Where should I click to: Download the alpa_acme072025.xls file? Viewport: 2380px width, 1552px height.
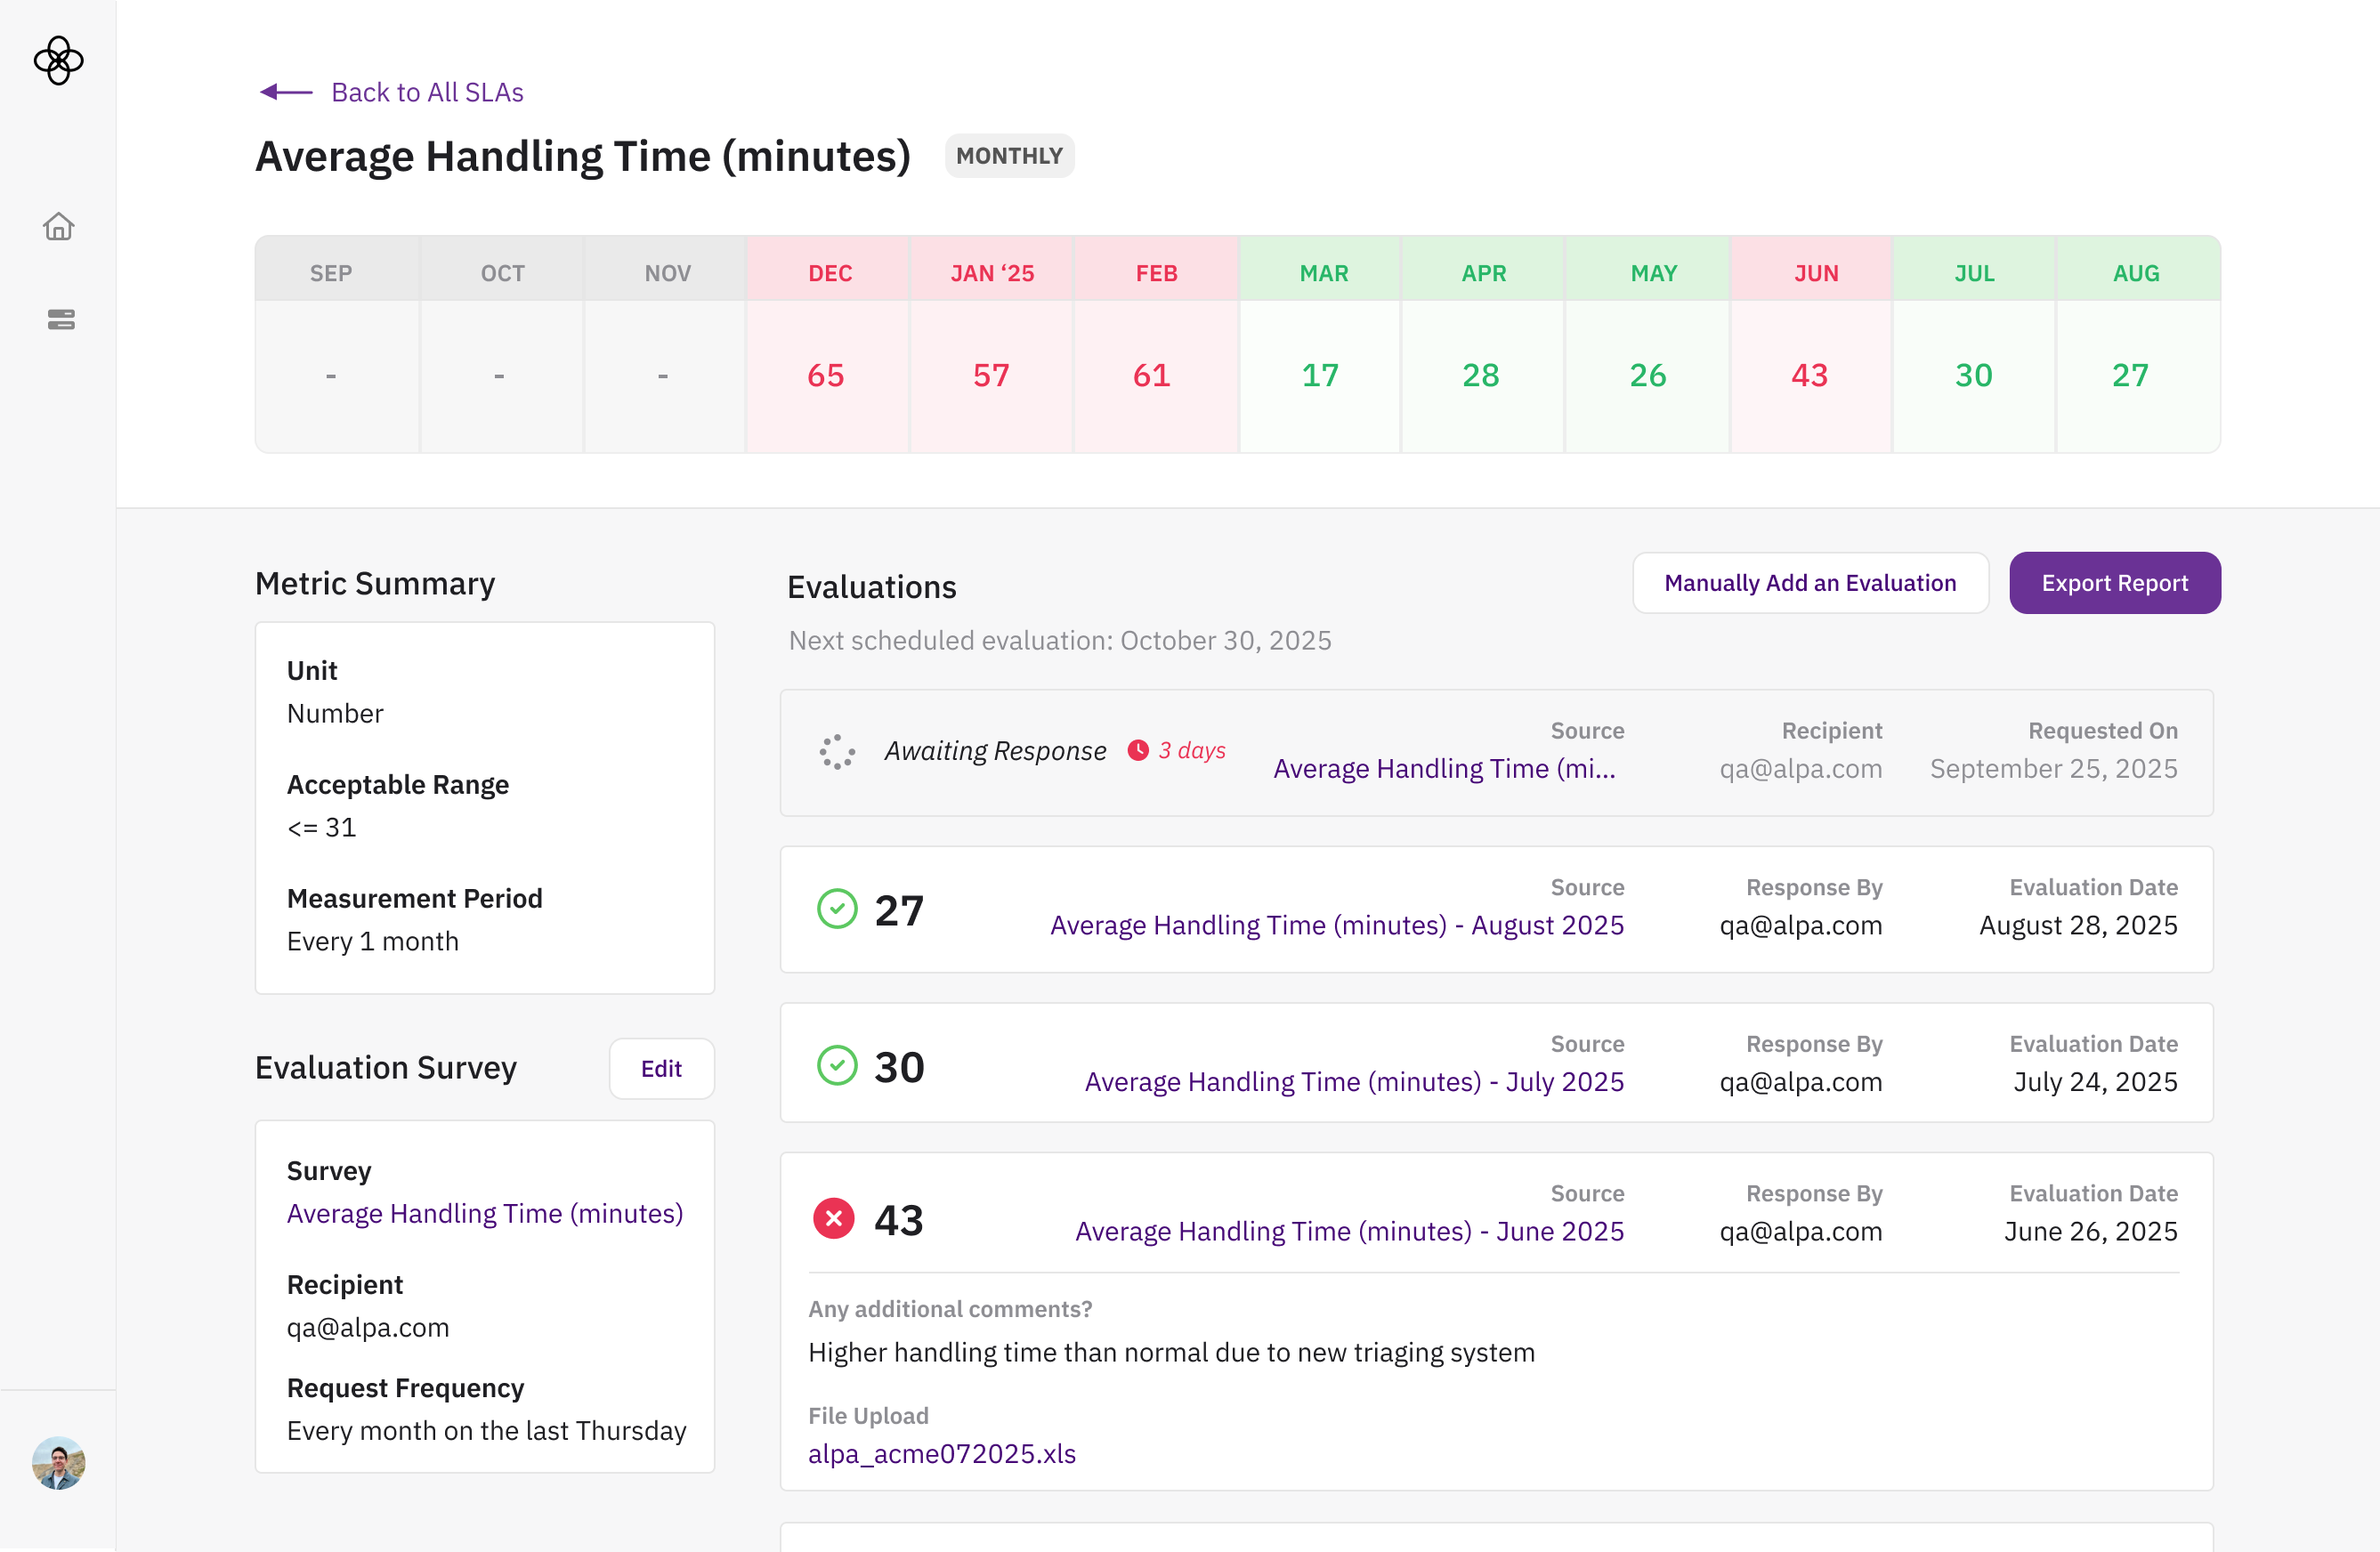click(942, 1453)
